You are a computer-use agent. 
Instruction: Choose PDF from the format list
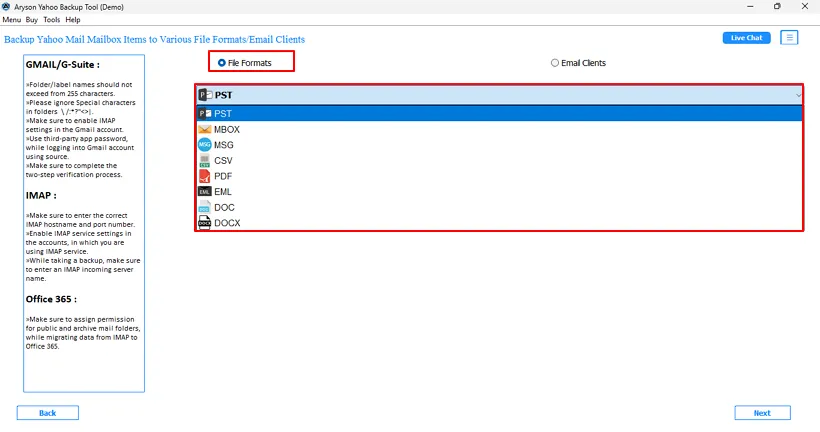pos(499,176)
